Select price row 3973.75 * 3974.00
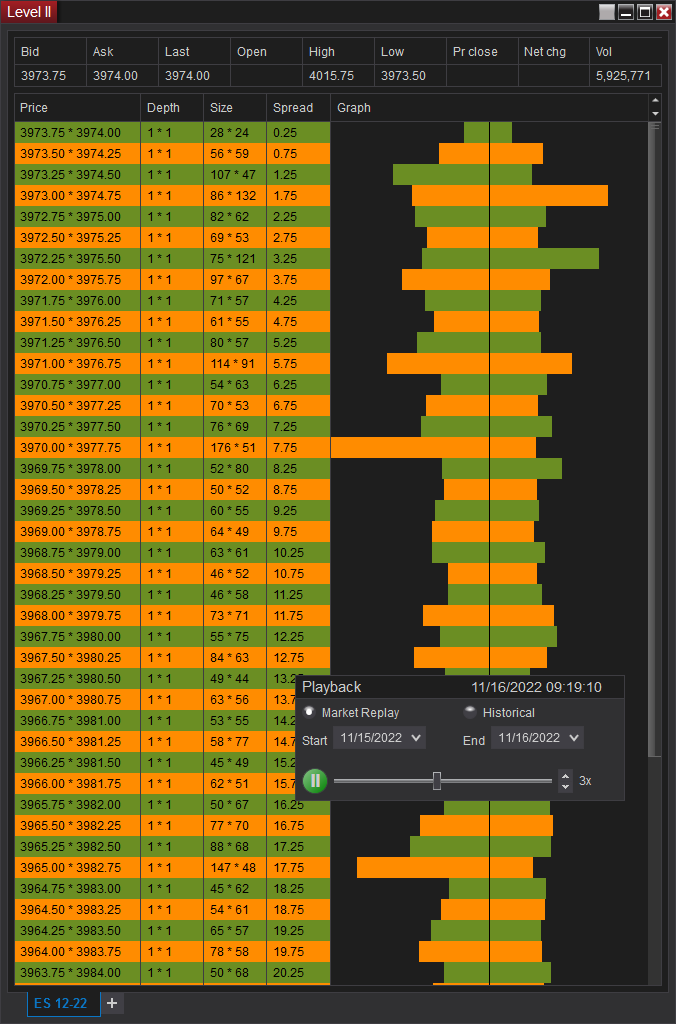676x1024 pixels. (x=78, y=133)
